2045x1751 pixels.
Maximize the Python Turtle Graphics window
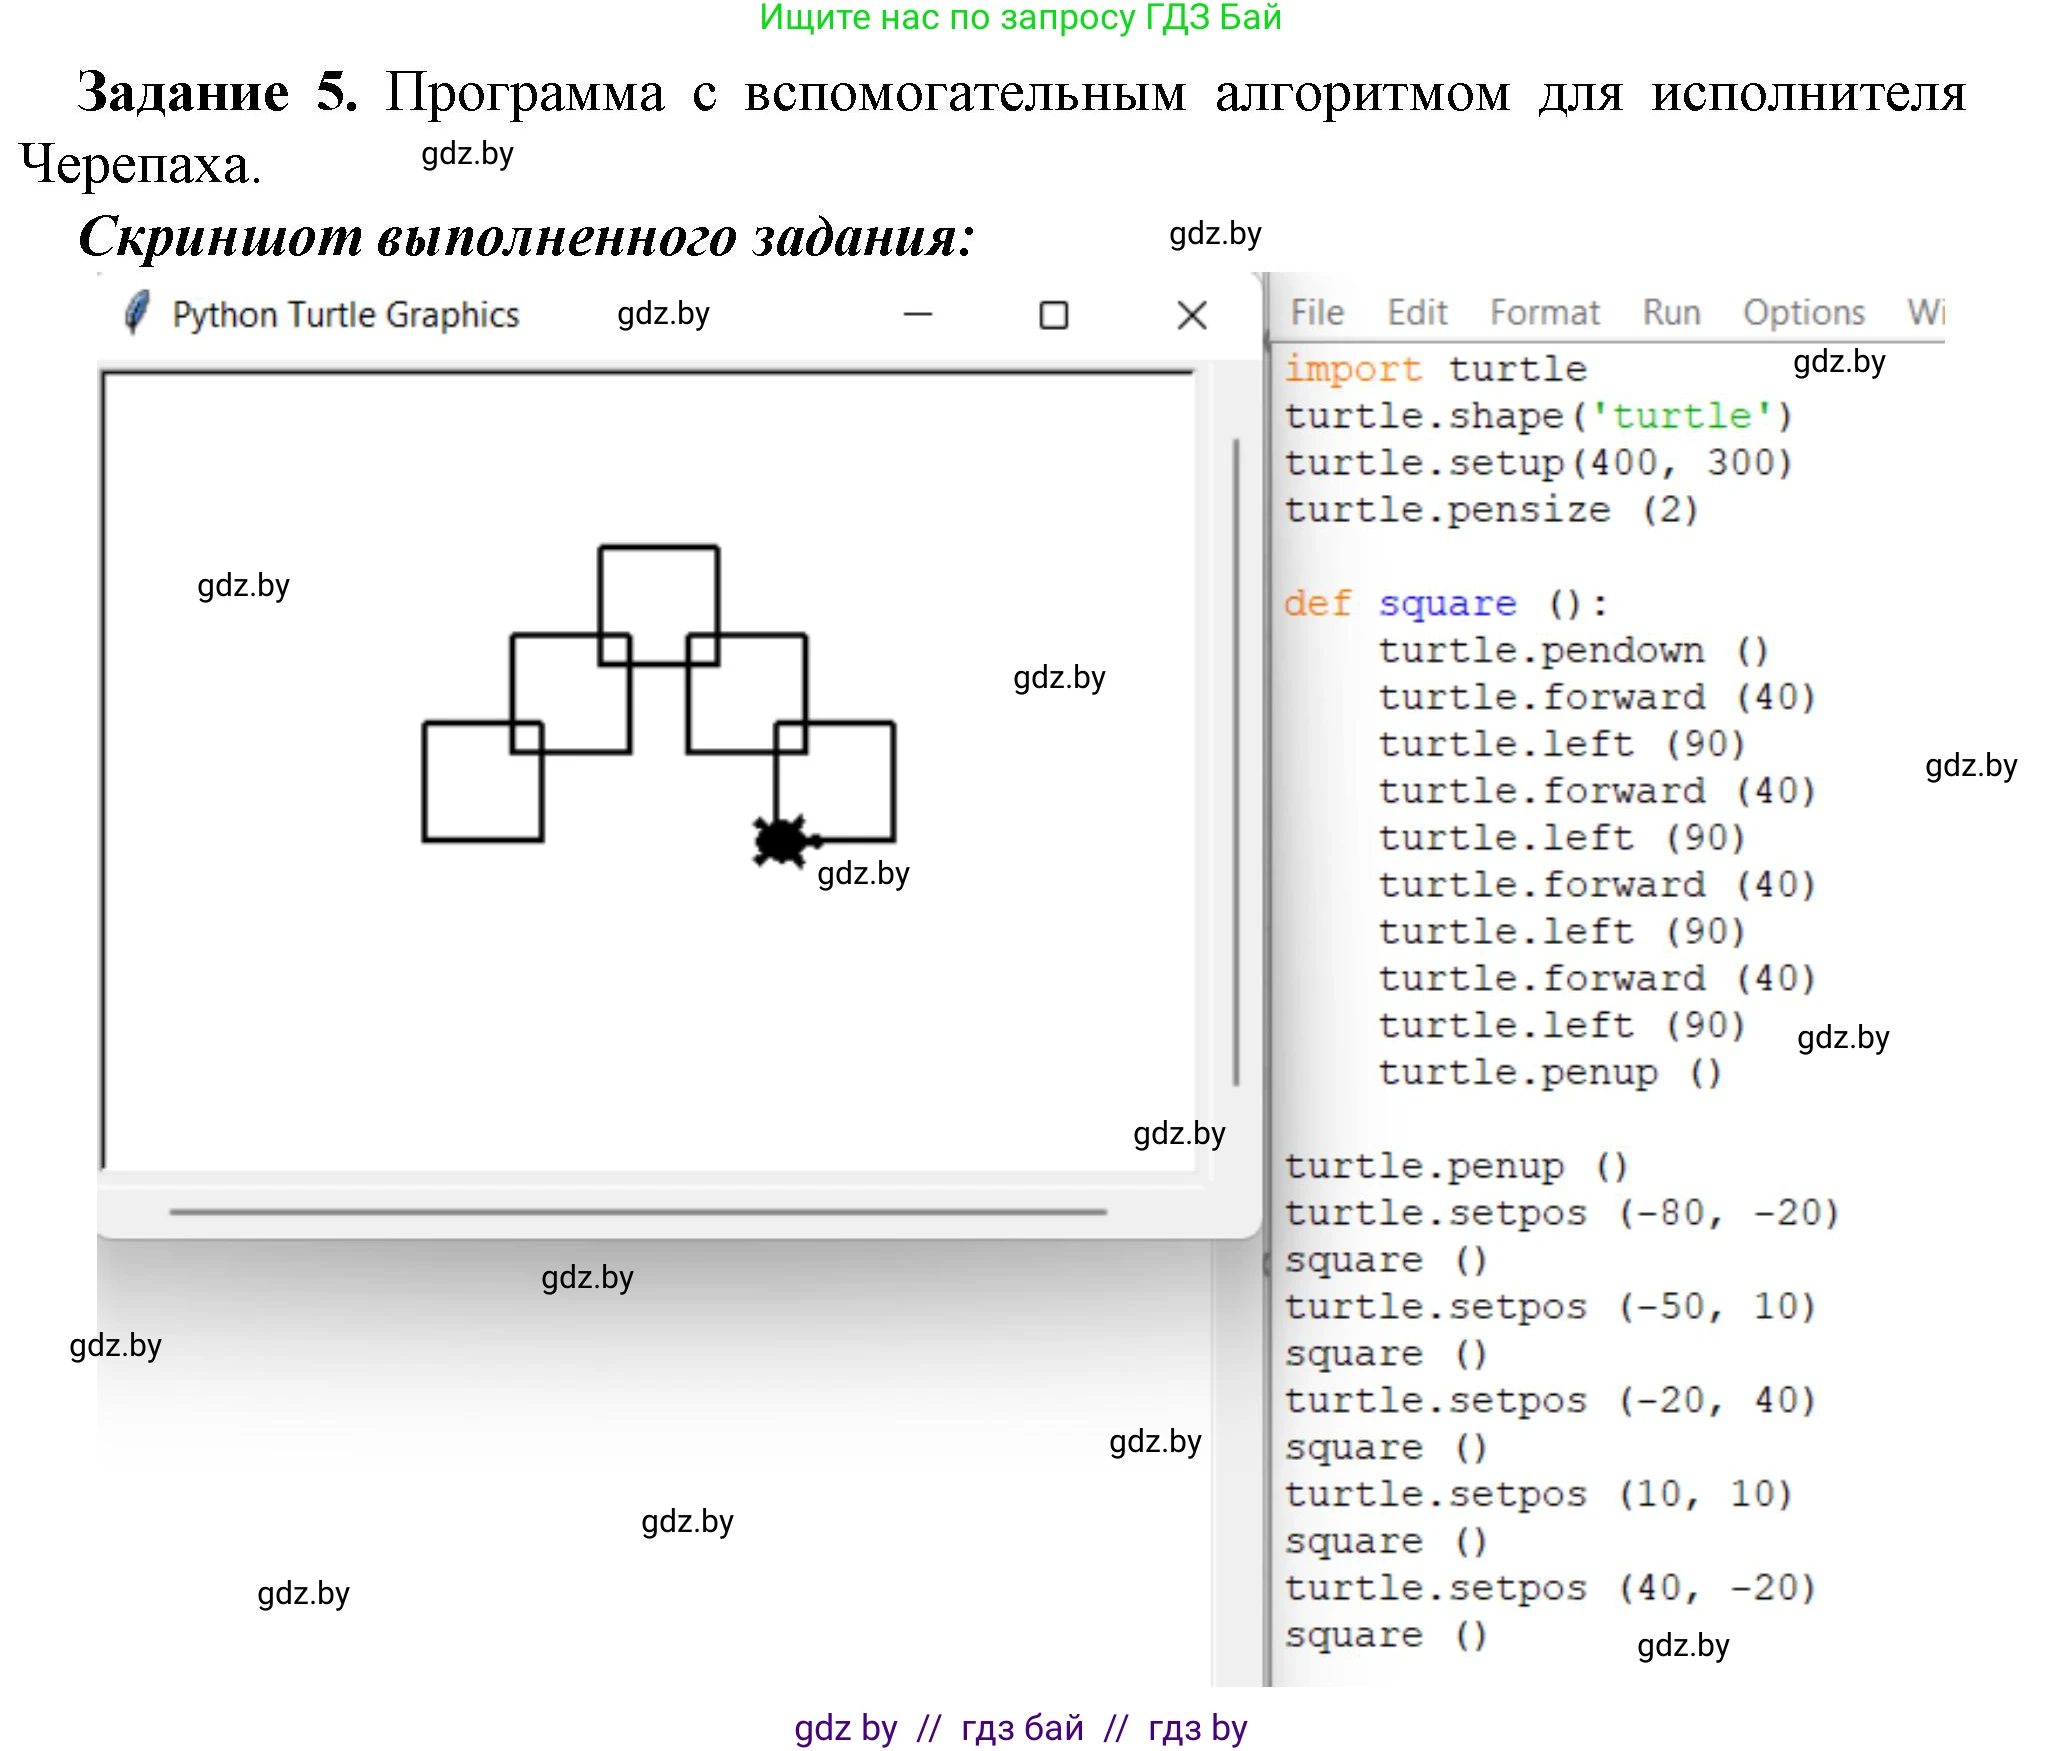pos(1053,316)
